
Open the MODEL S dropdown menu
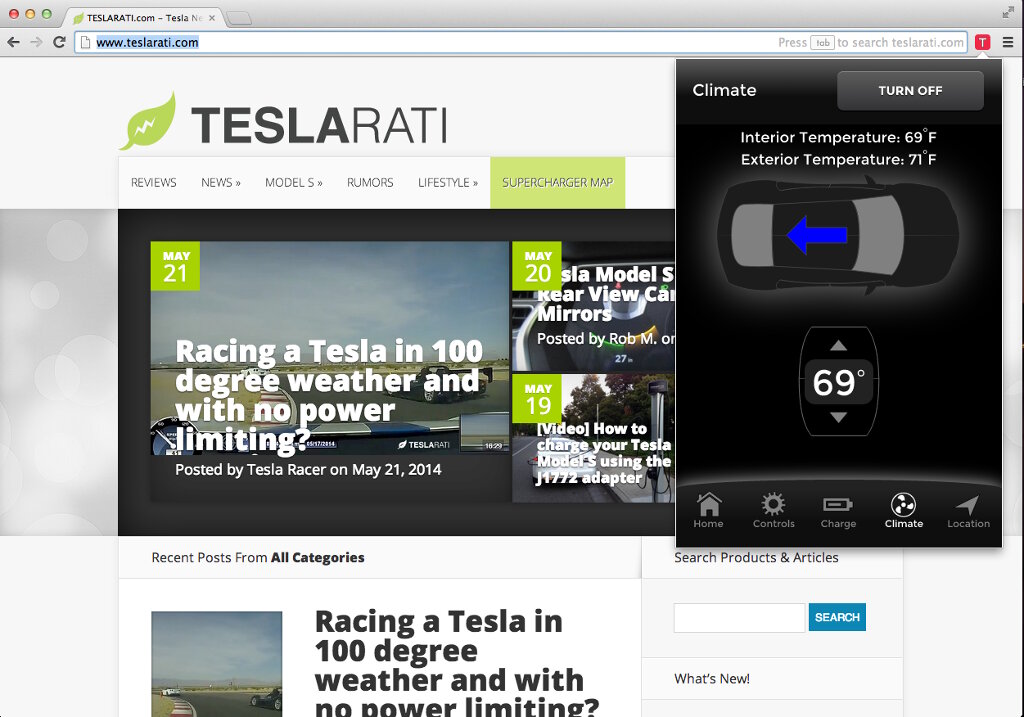[294, 183]
